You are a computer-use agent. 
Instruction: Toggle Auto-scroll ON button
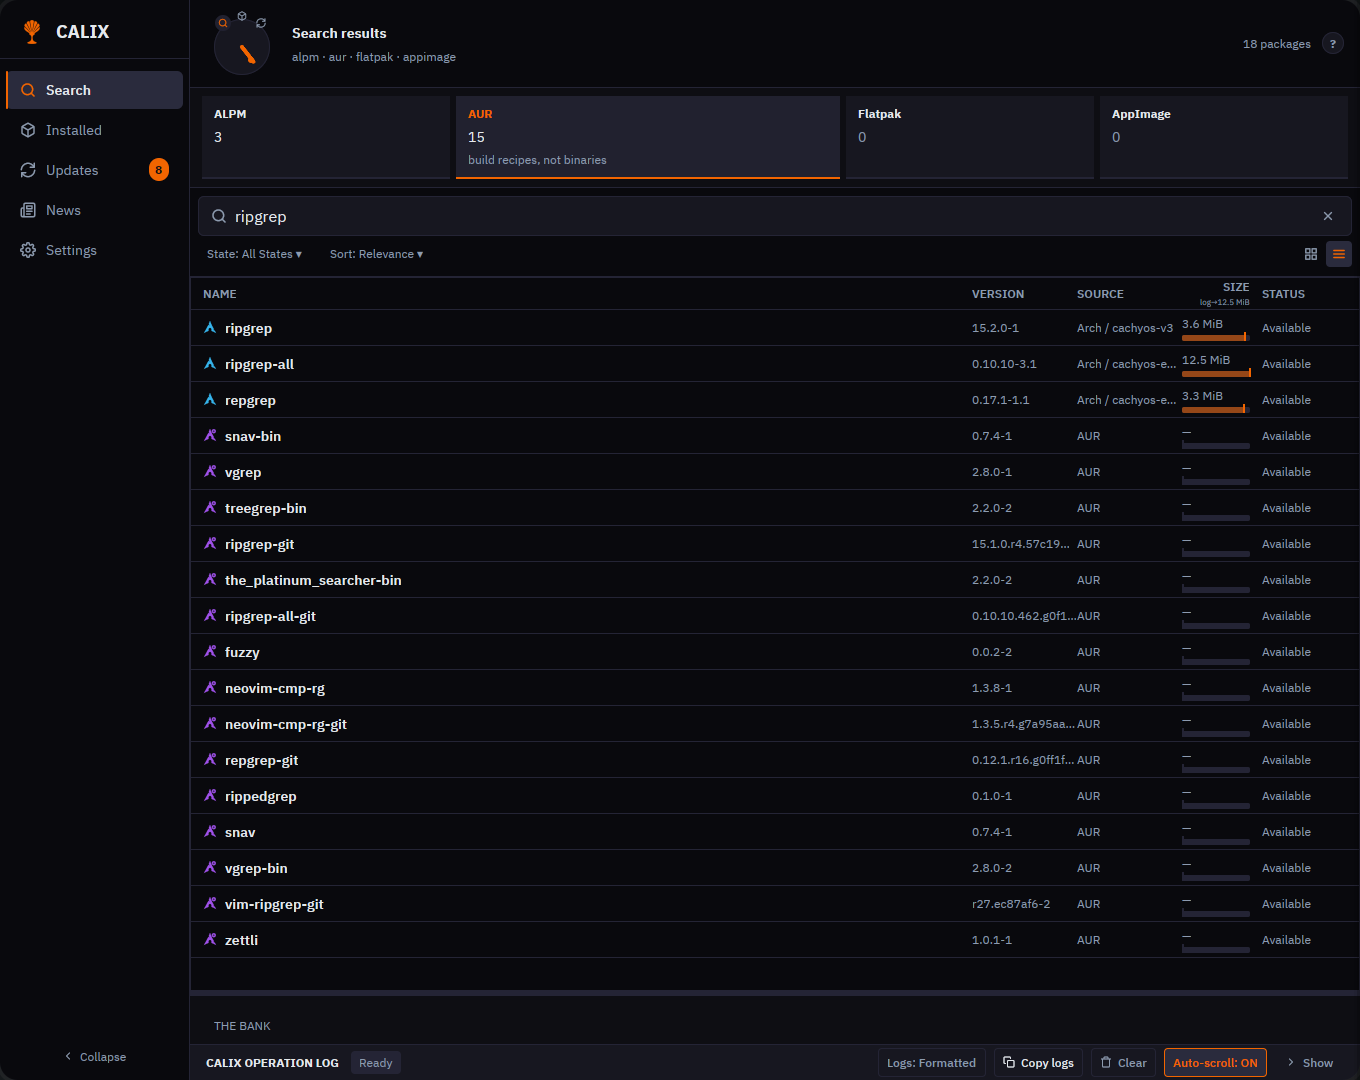tap(1215, 1063)
